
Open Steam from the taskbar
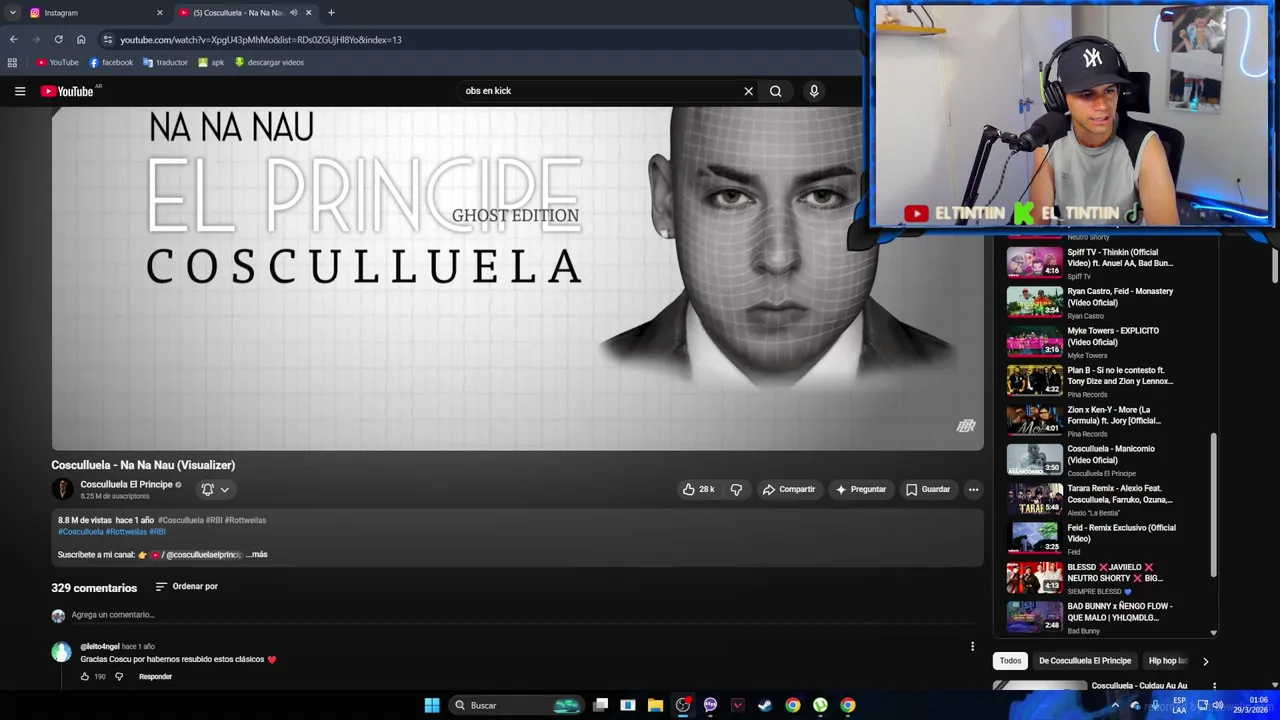pos(765,705)
